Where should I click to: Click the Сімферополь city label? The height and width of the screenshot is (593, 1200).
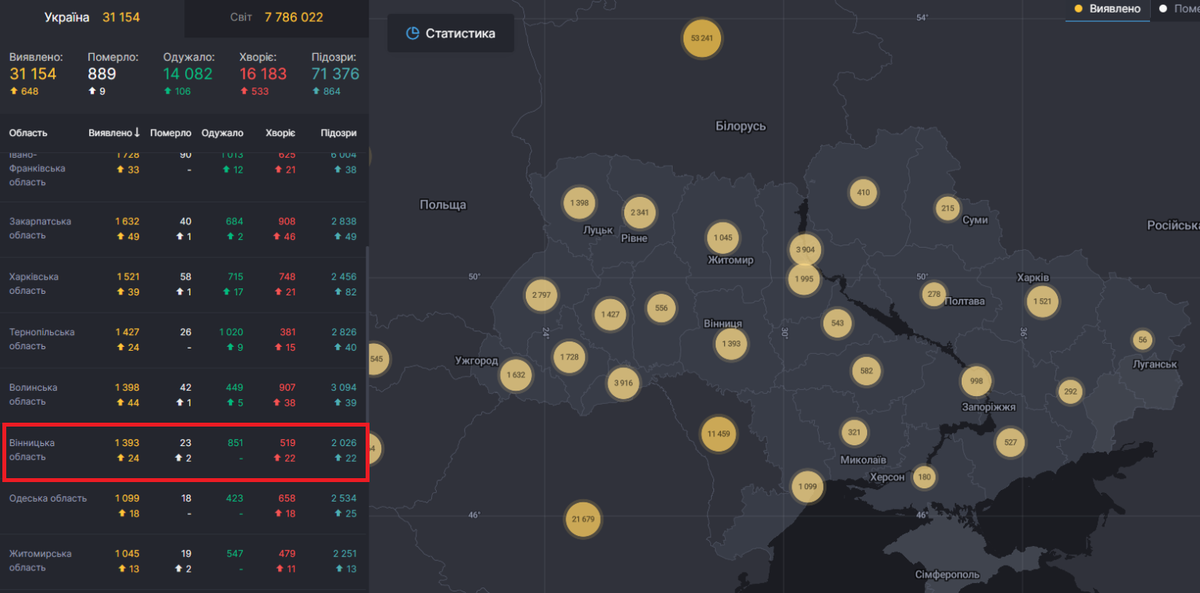point(948,575)
